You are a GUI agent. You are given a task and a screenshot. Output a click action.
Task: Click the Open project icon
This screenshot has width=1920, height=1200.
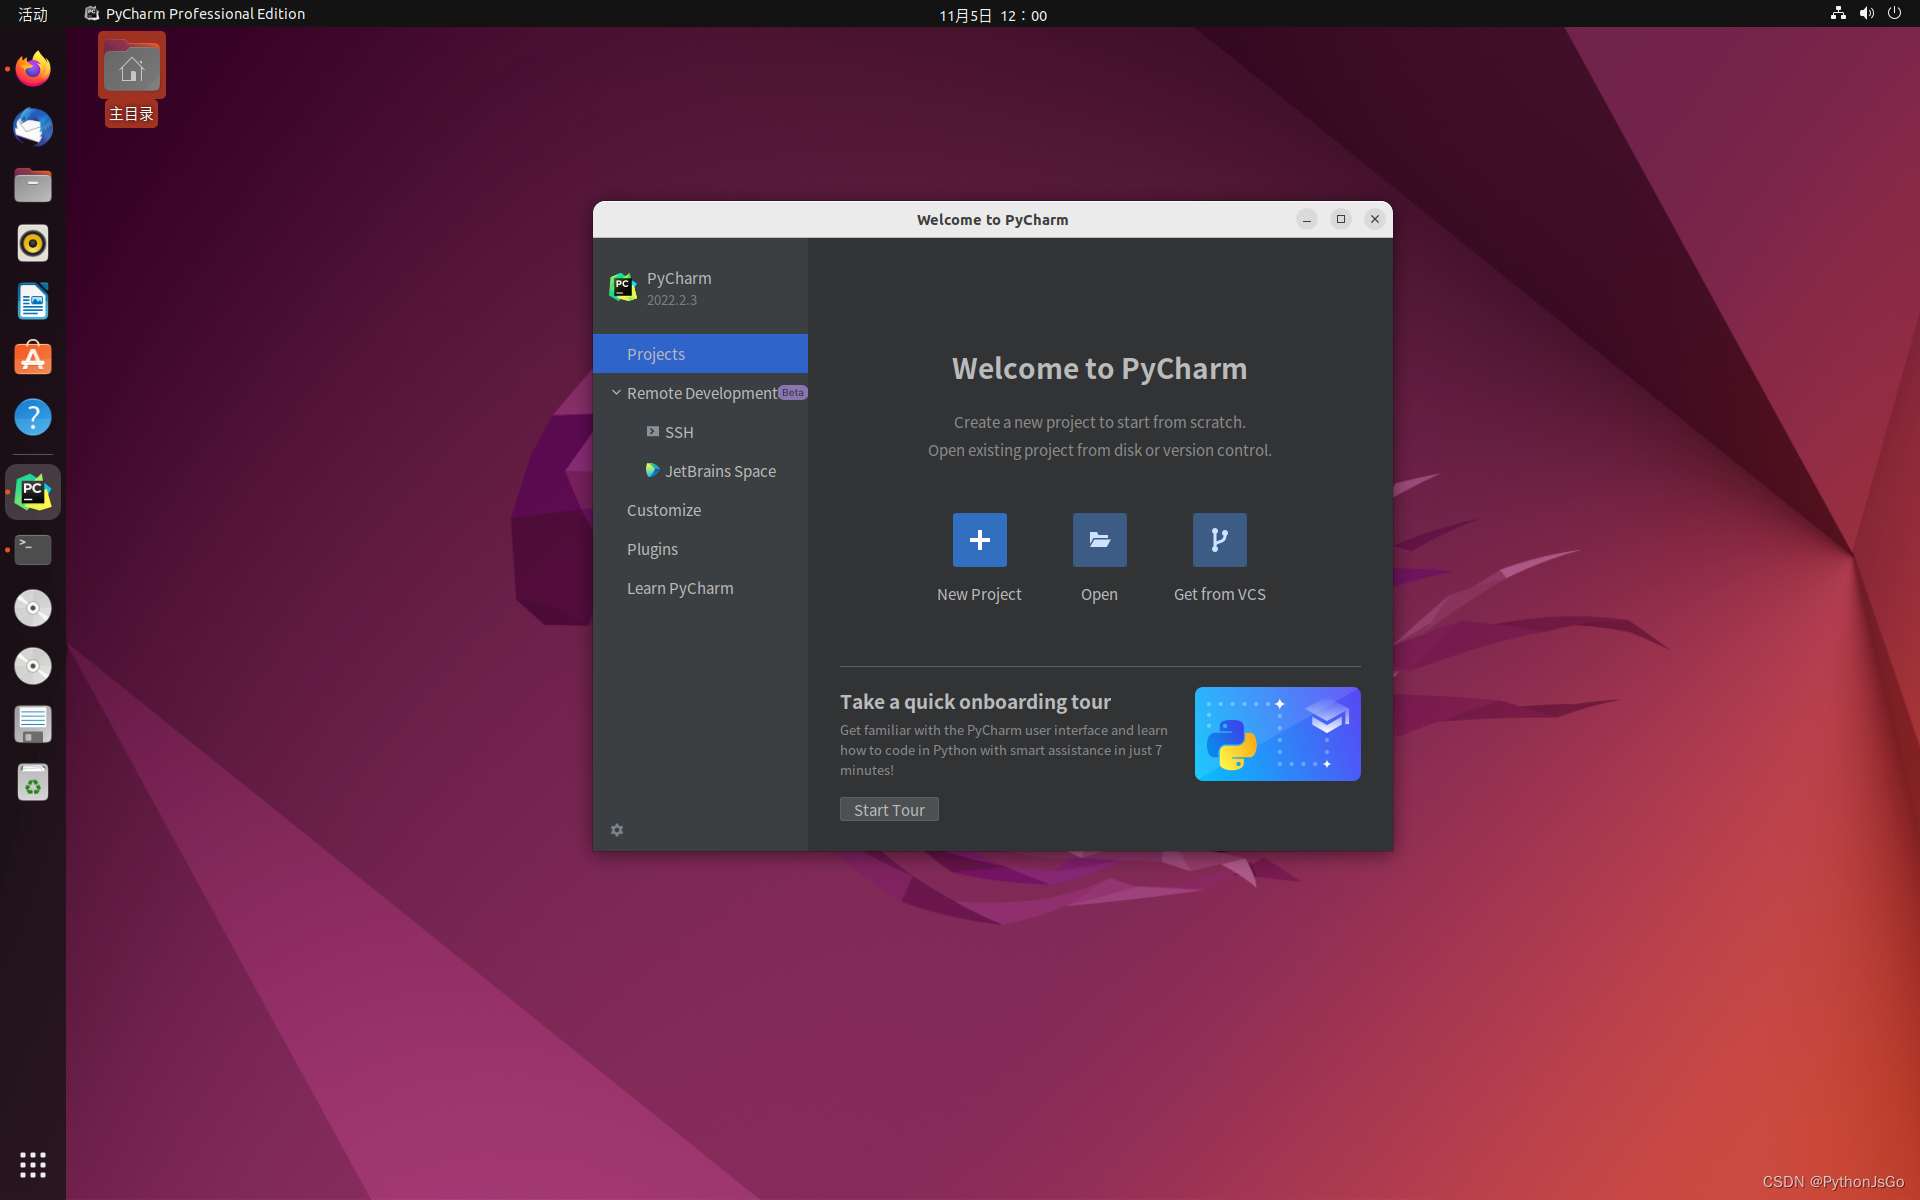coord(1099,539)
